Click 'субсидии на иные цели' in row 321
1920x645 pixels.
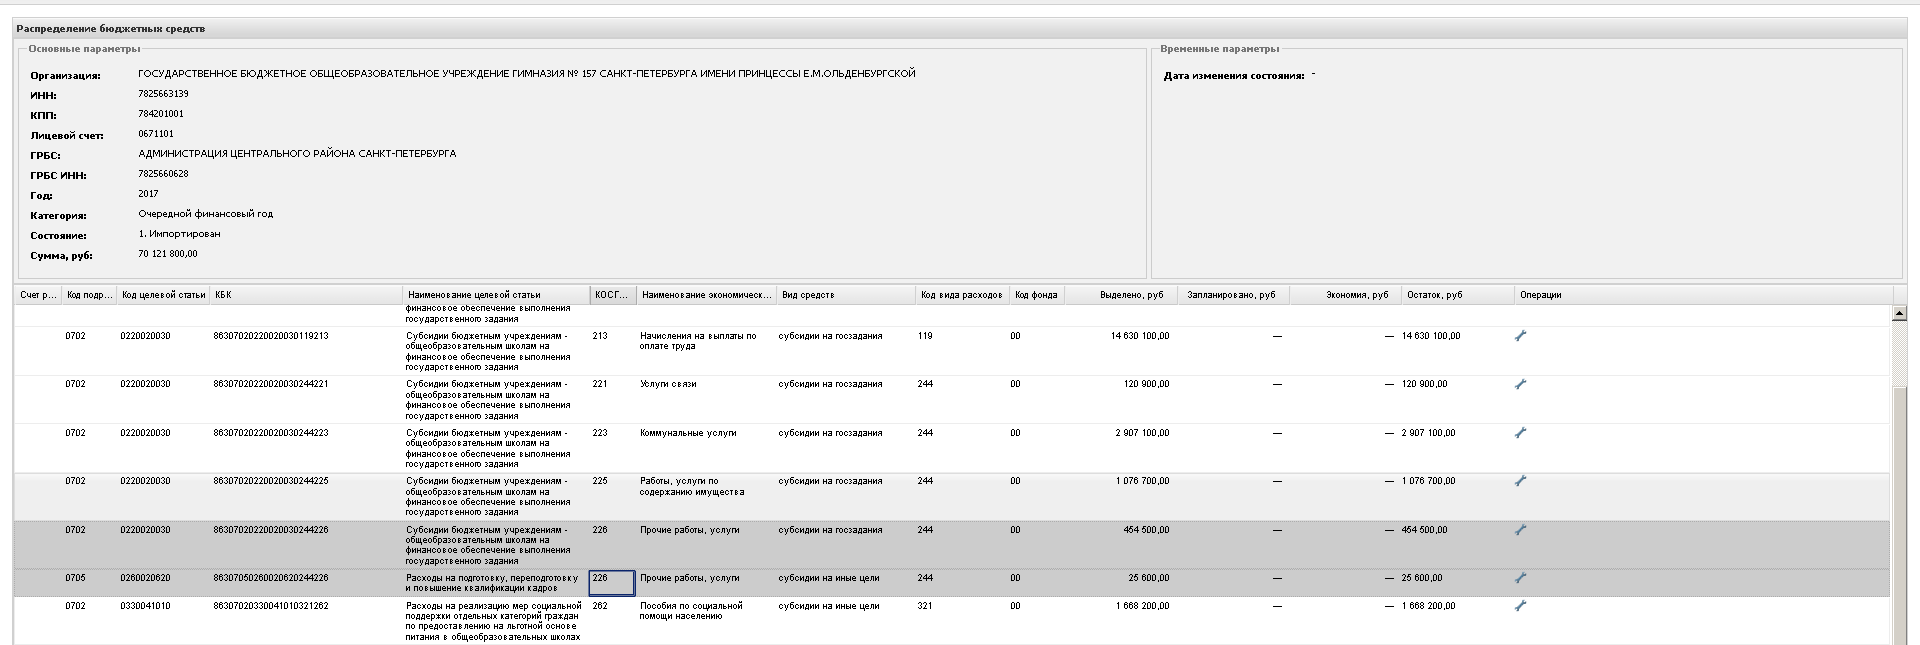829,606
